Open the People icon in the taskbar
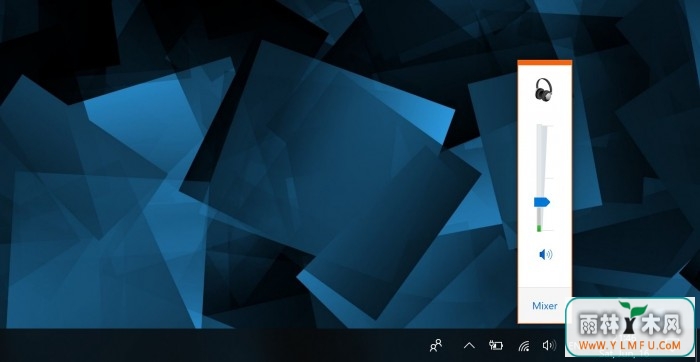The height and width of the screenshot is (362, 700). tap(436, 345)
